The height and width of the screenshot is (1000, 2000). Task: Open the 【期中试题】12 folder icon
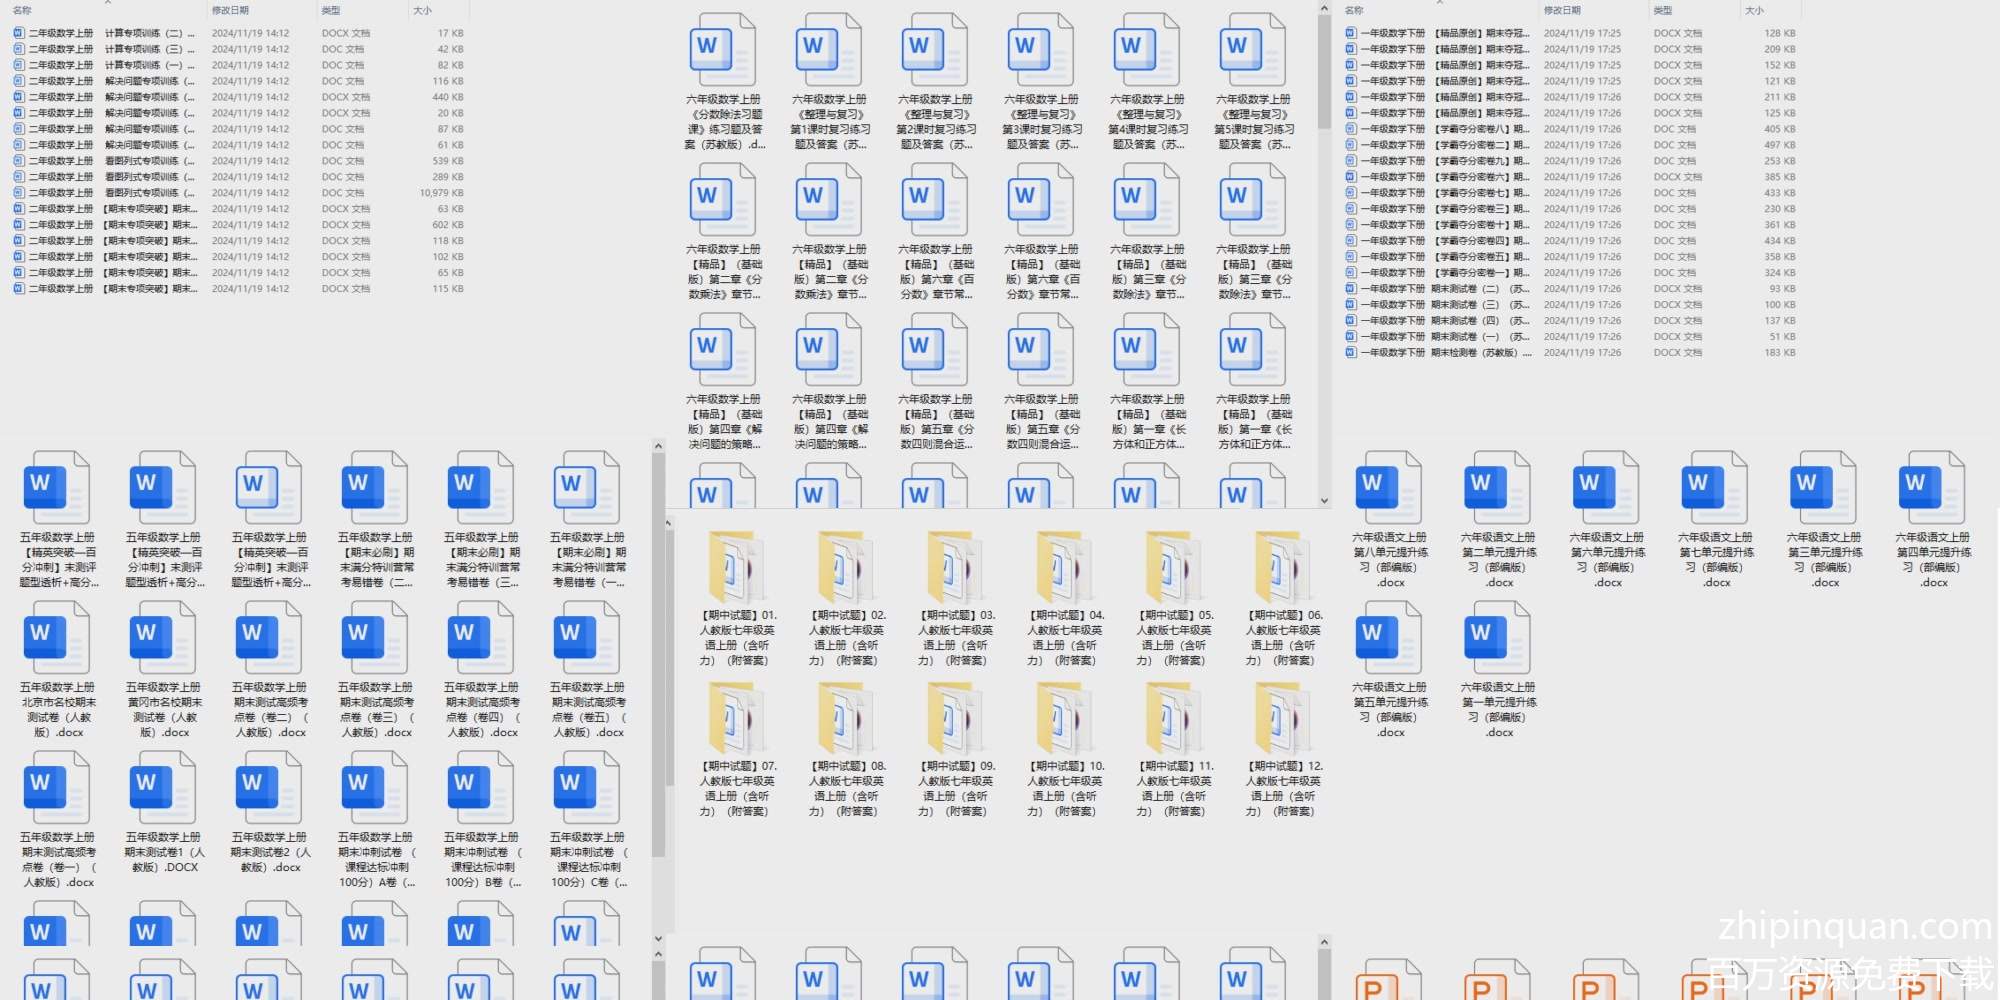click(x=1283, y=718)
